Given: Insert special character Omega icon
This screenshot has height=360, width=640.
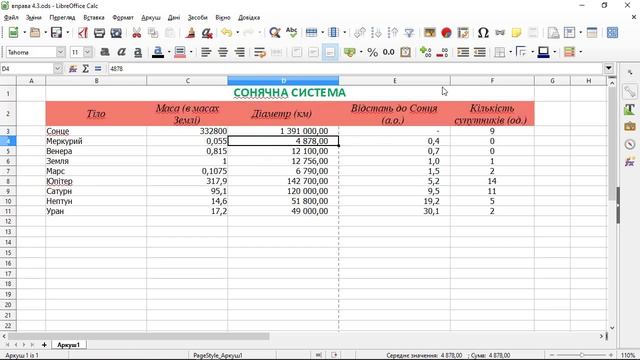Looking at the screenshot, I should (483, 33).
